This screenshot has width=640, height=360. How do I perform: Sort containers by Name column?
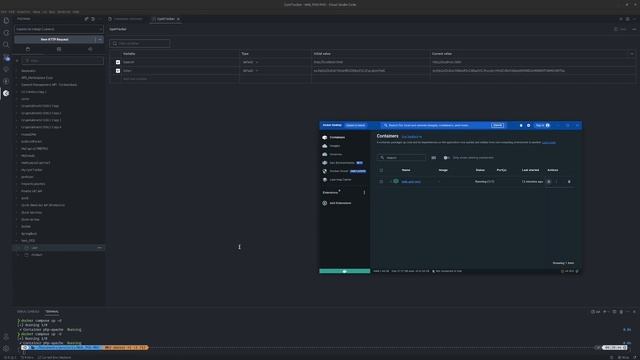point(406,171)
